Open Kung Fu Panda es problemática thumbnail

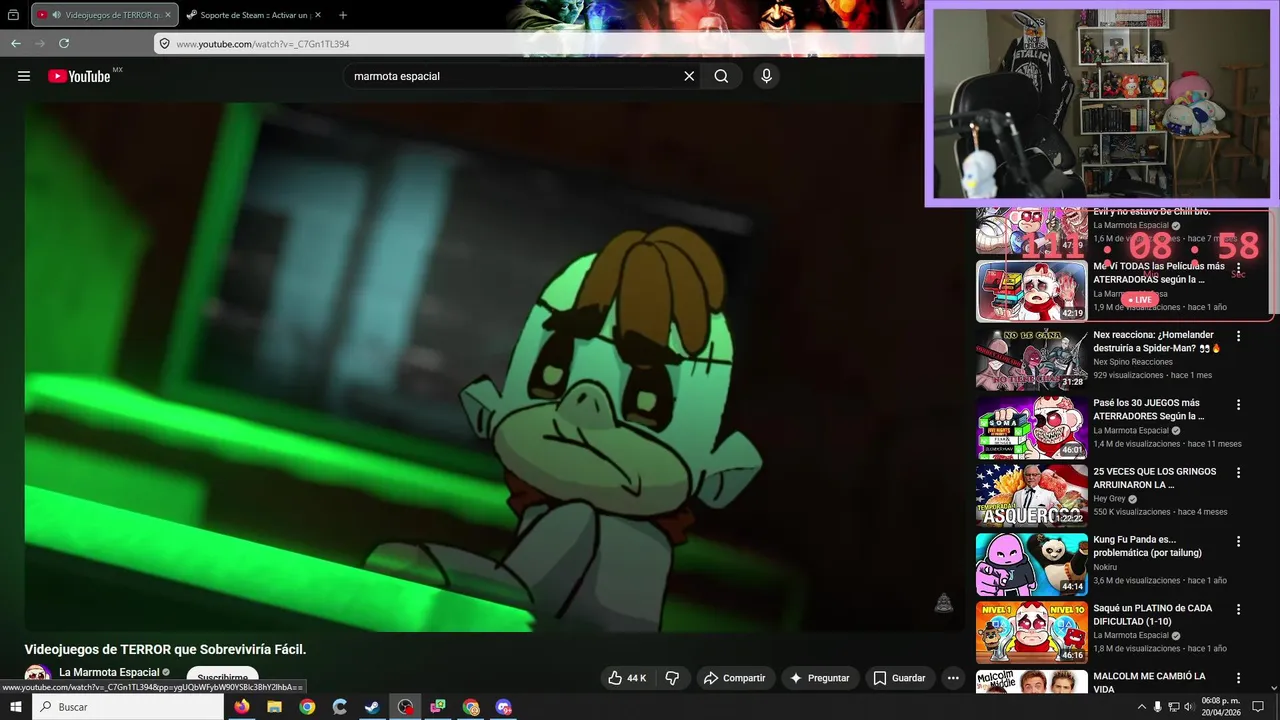click(x=1032, y=564)
